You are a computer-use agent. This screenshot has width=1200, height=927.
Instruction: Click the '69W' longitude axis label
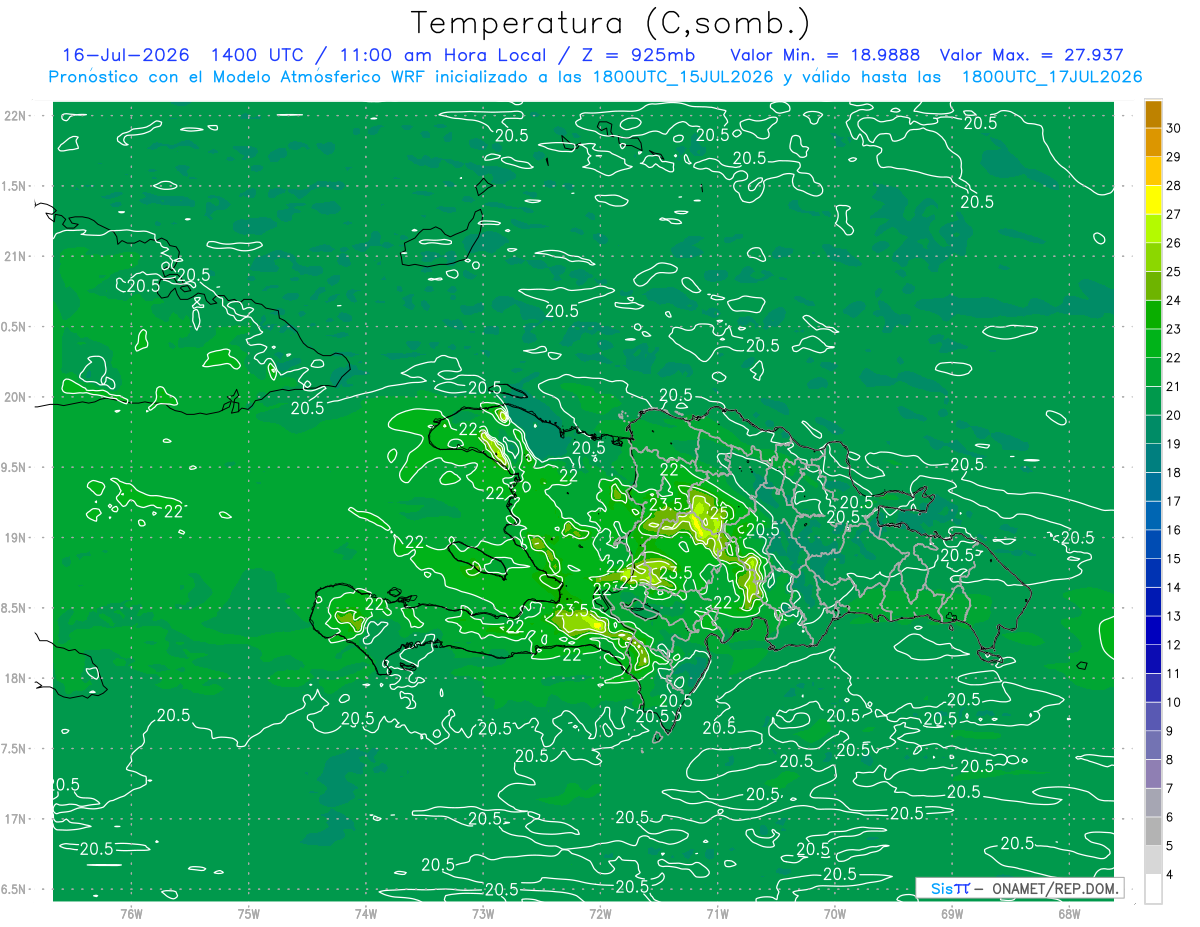tap(952, 913)
